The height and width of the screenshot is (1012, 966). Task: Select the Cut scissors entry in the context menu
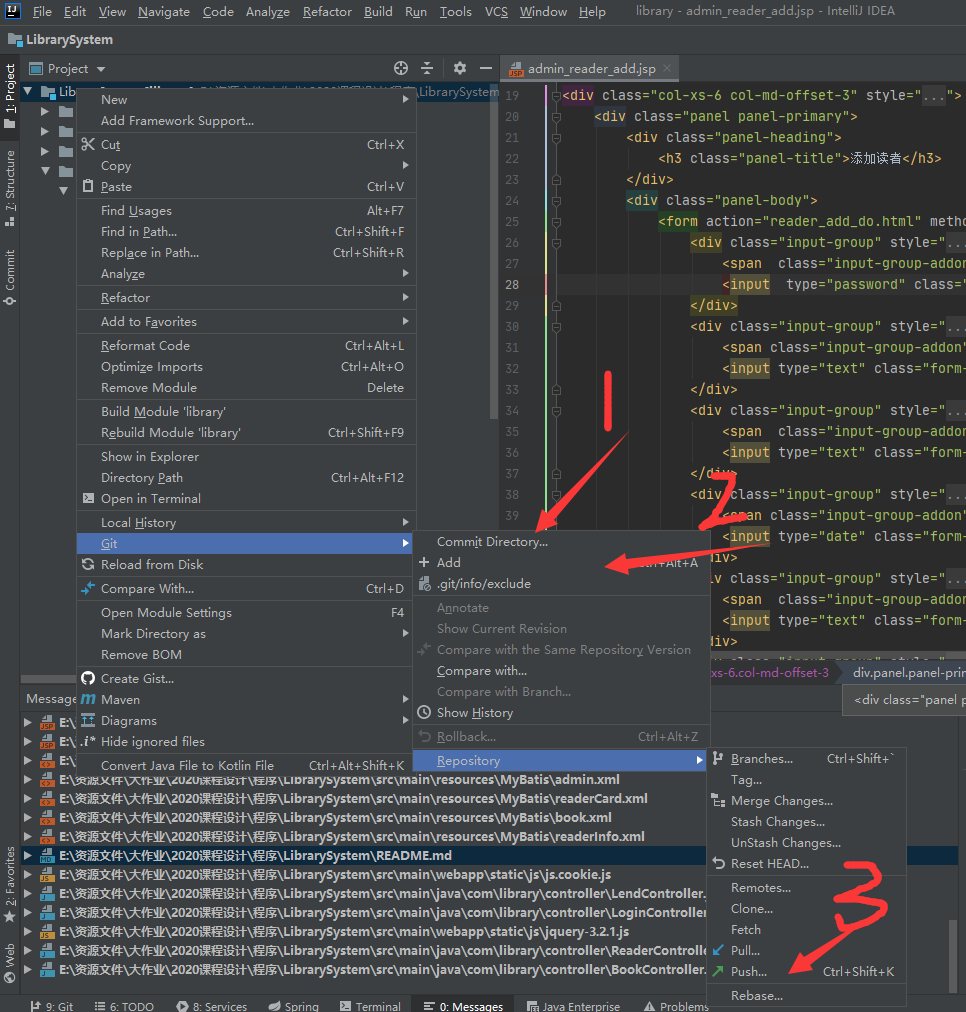tap(246, 145)
